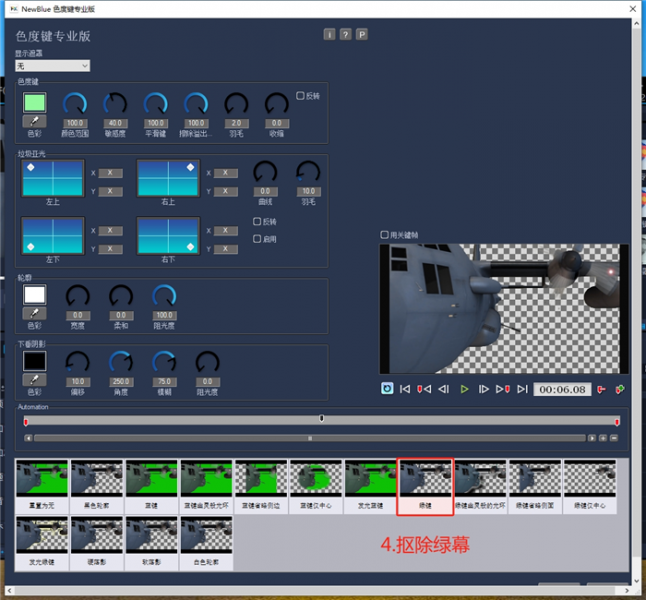646x600 pixels.
Task: Click the loop playback icon
Action: coord(387,389)
